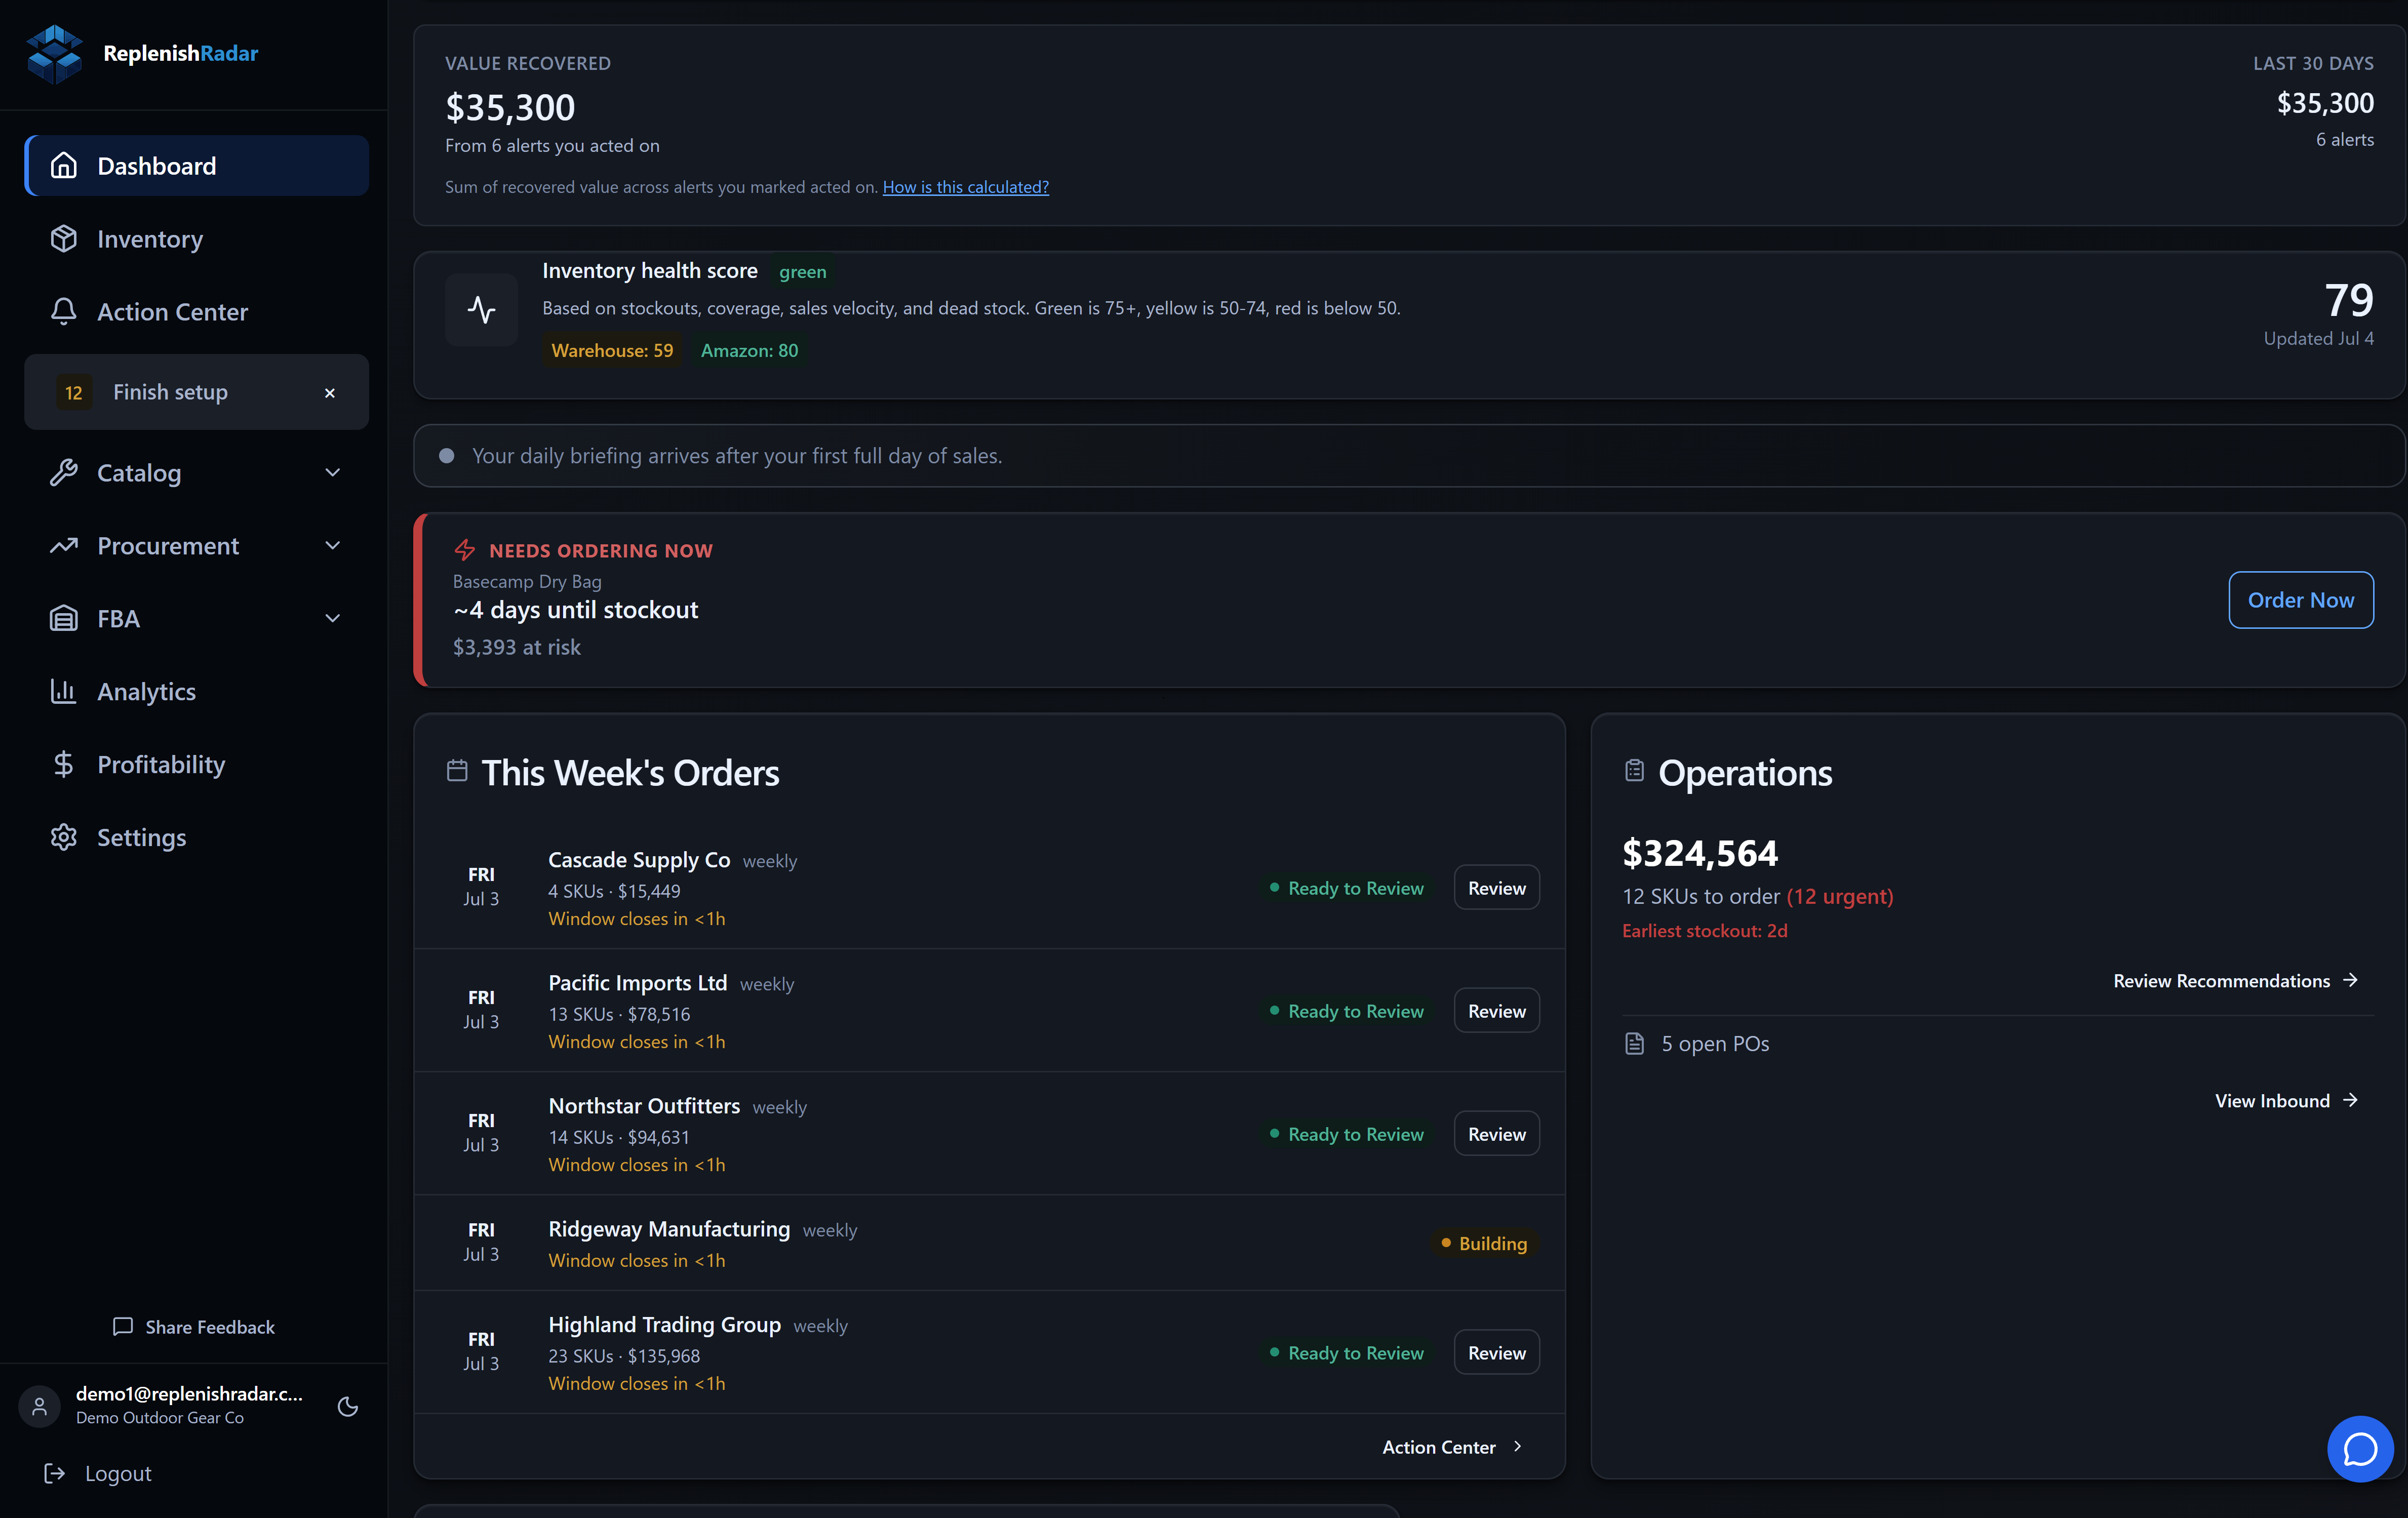Click the Share Feedback speech bubble icon
2408x1518 pixels.
click(123, 1327)
